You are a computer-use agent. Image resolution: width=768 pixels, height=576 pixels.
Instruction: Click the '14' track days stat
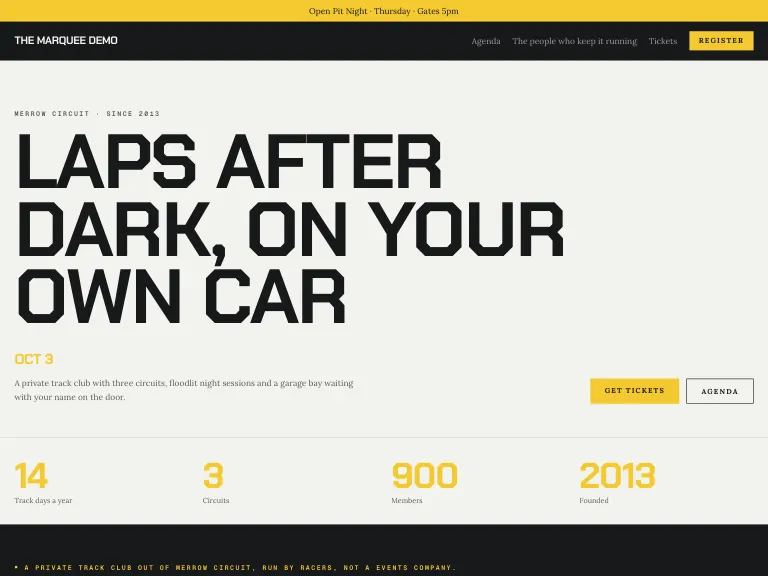[x=31, y=476]
